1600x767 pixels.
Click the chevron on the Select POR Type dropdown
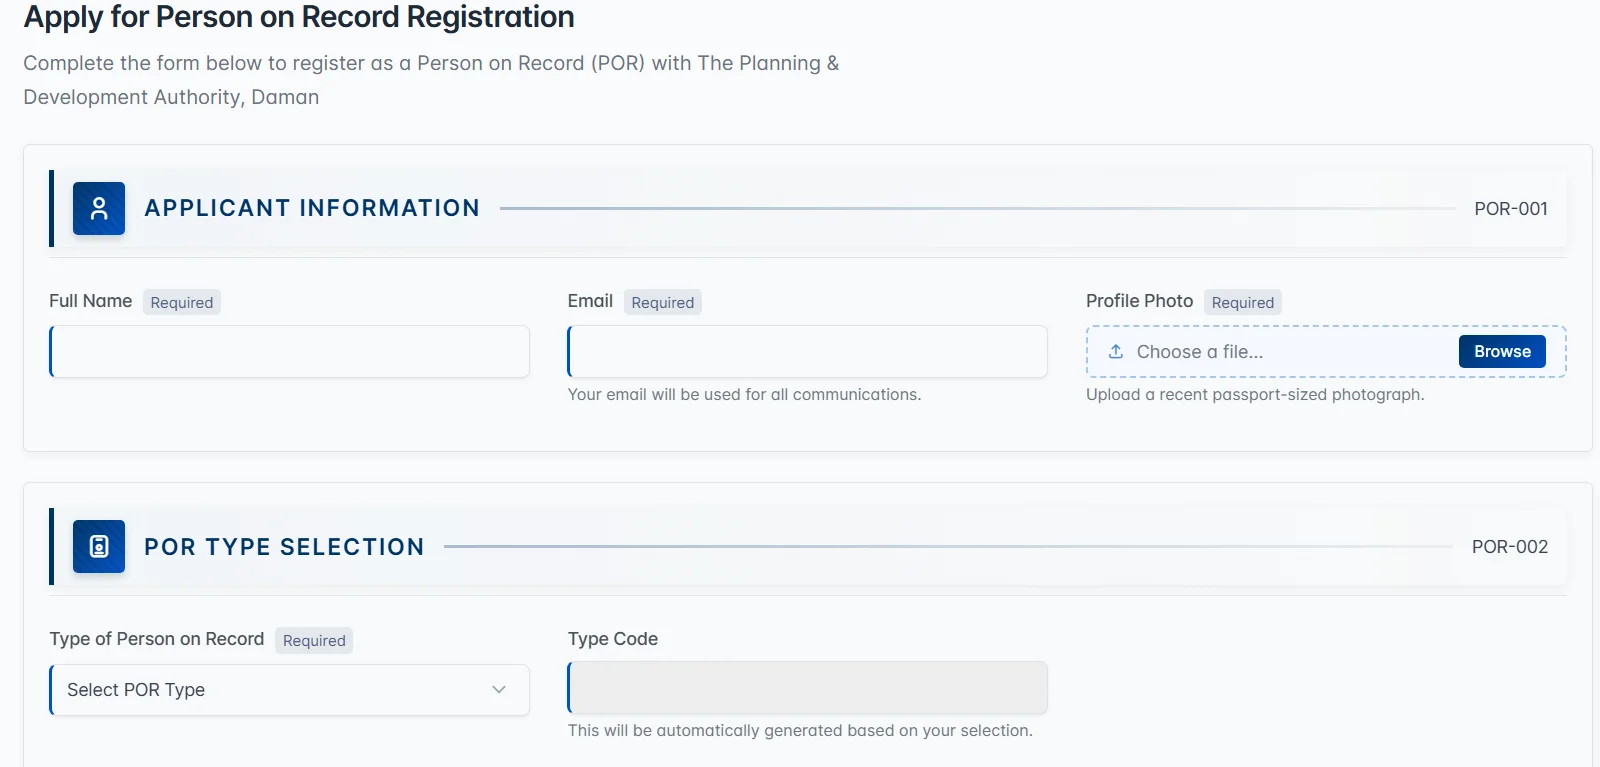pyautogui.click(x=500, y=690)
